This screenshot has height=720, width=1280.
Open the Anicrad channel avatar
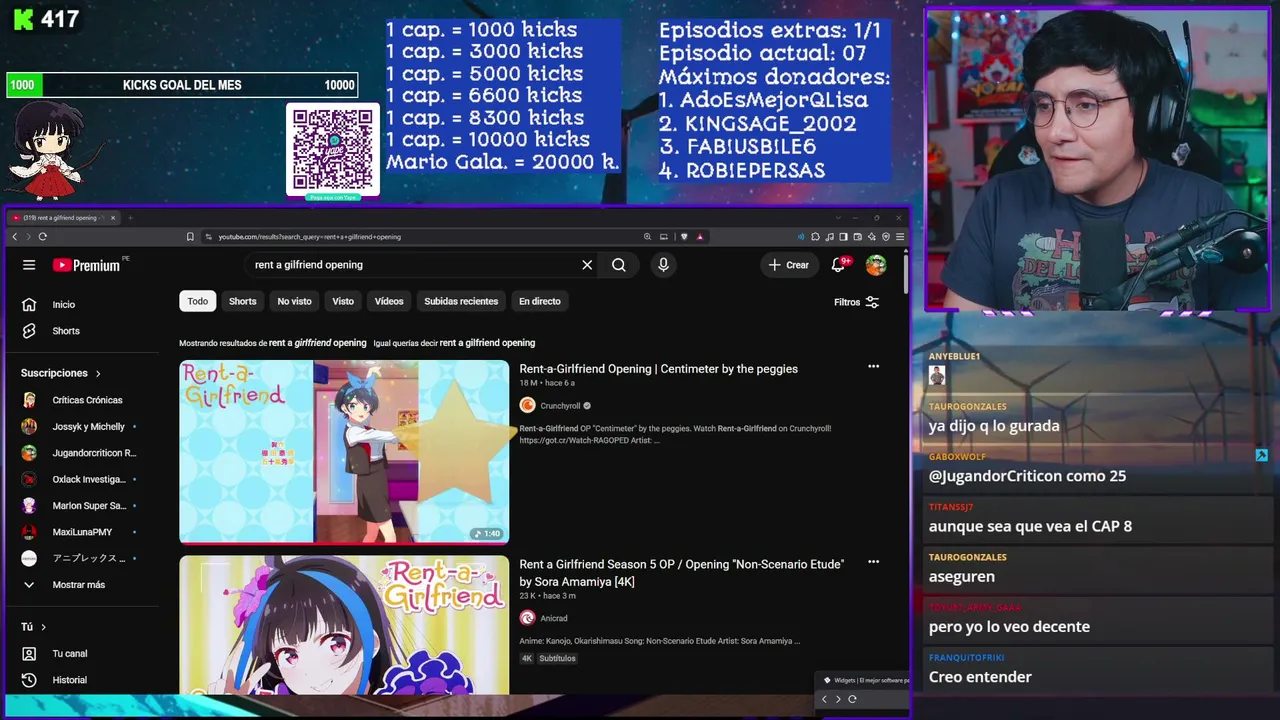tap(527, 618)
